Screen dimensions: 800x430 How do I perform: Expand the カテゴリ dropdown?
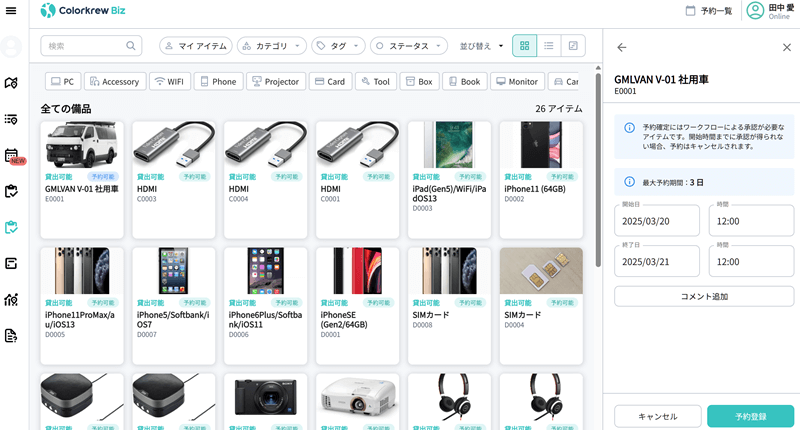click(271, 46)
